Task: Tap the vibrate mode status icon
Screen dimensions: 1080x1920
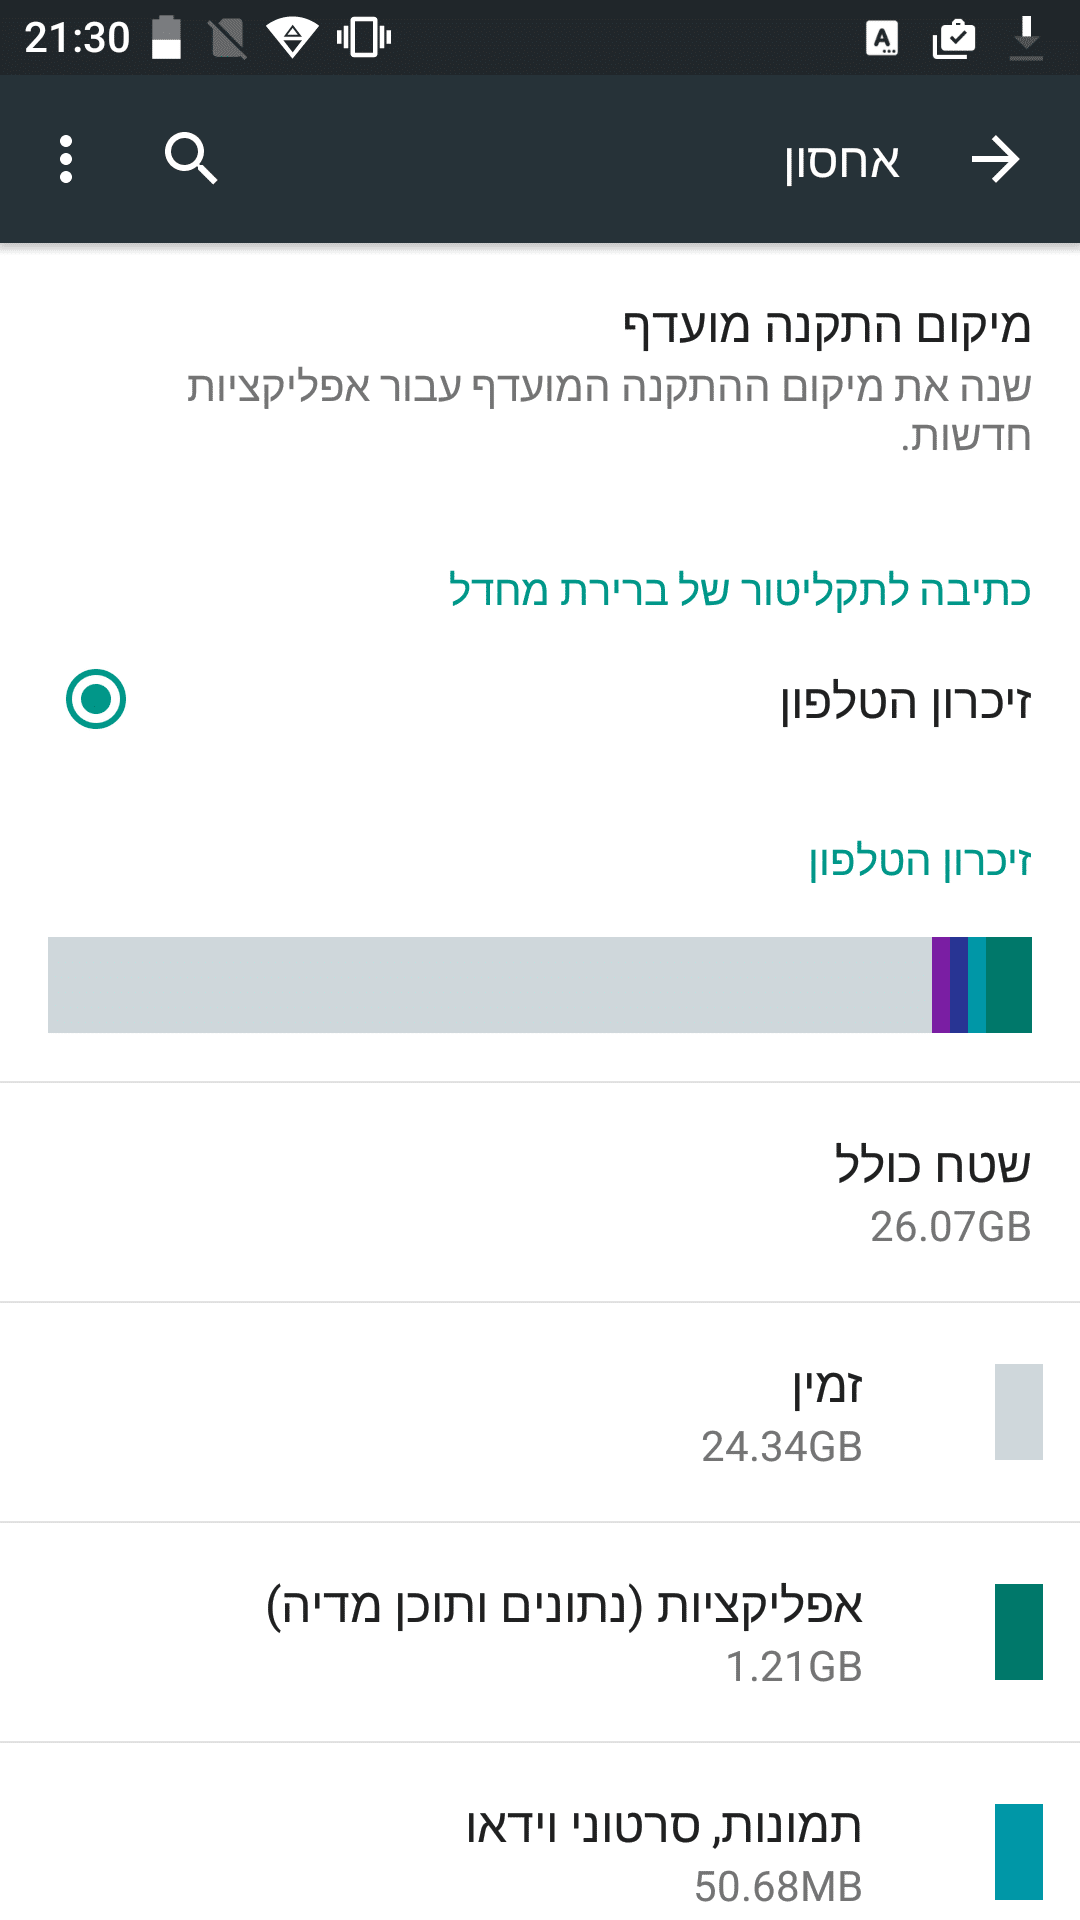Action: tap(363, 38)
